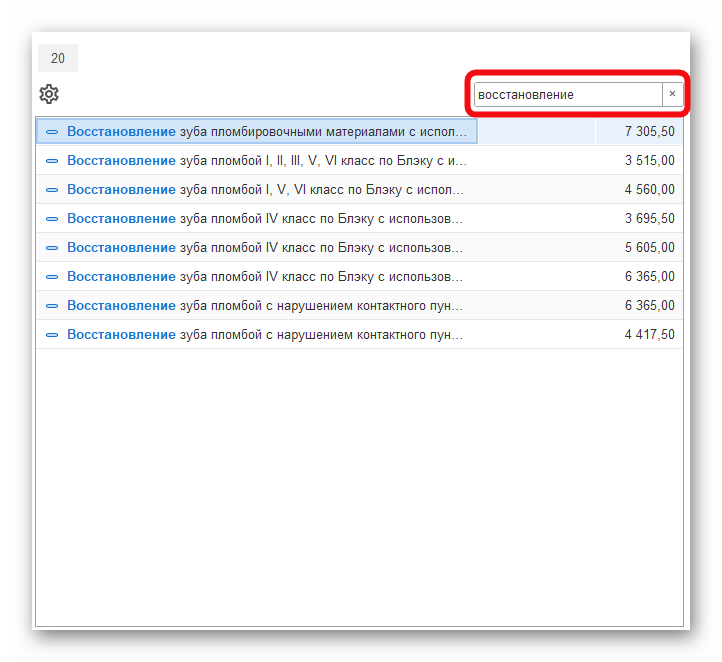The width and height of the screenshot is (722, 662).
Task: Click the dash icon of the 3 515,00 row
Action: point(52,161)
